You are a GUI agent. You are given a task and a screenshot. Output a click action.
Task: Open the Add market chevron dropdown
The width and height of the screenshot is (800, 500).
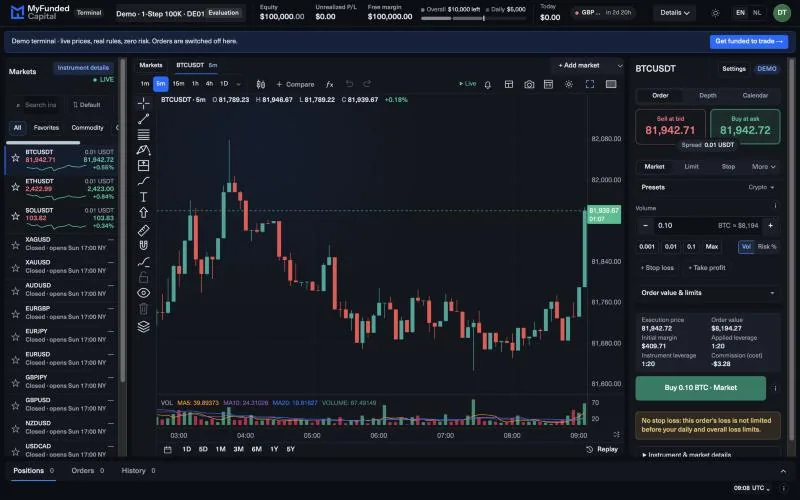pos(620,66)
